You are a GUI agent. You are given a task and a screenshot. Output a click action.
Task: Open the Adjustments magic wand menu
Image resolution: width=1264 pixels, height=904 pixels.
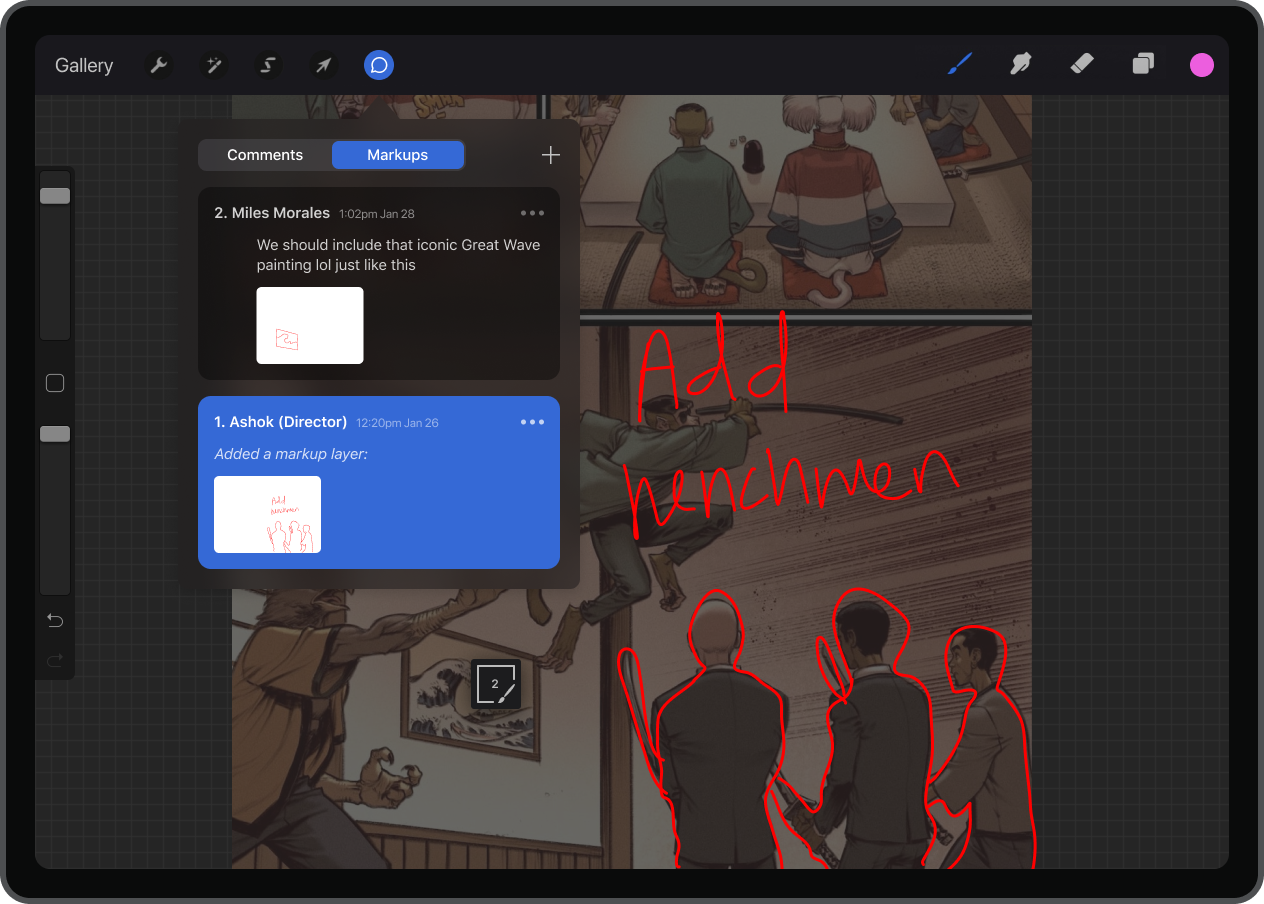213,65
